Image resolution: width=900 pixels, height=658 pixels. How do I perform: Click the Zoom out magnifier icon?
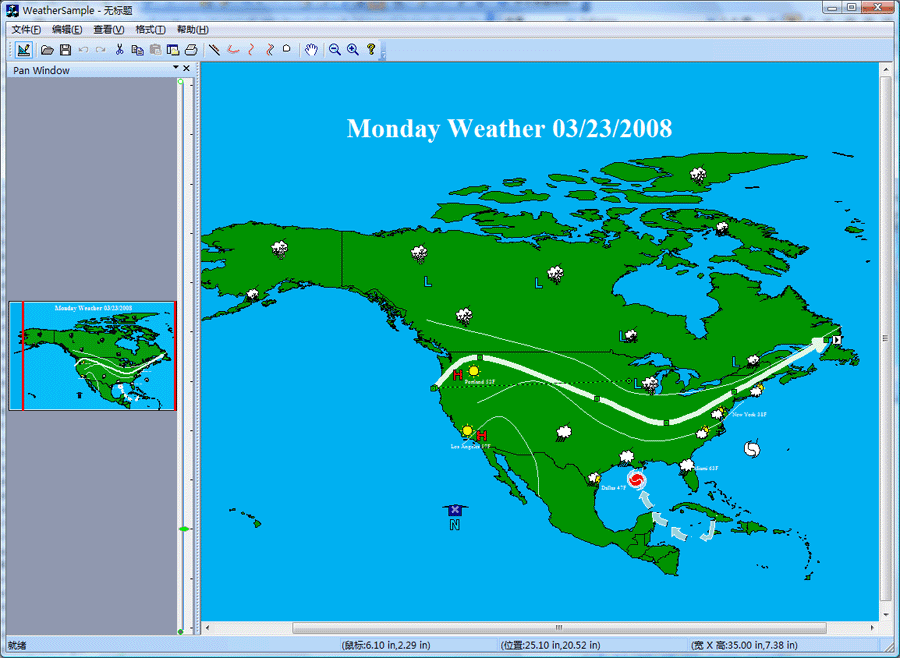pyautogui.click(x=335, y=50)
